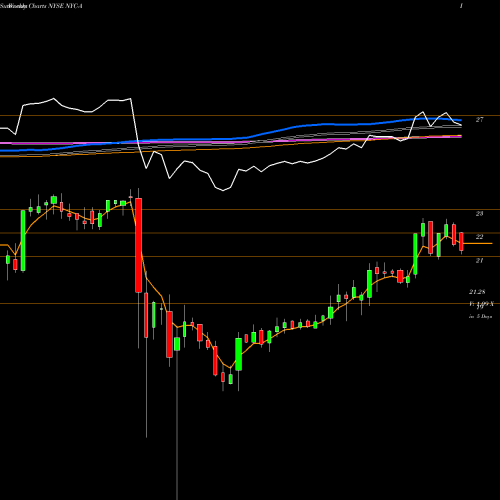500x500 pixels.
Task: Click the '27' axis label
Action: [479, 120]
